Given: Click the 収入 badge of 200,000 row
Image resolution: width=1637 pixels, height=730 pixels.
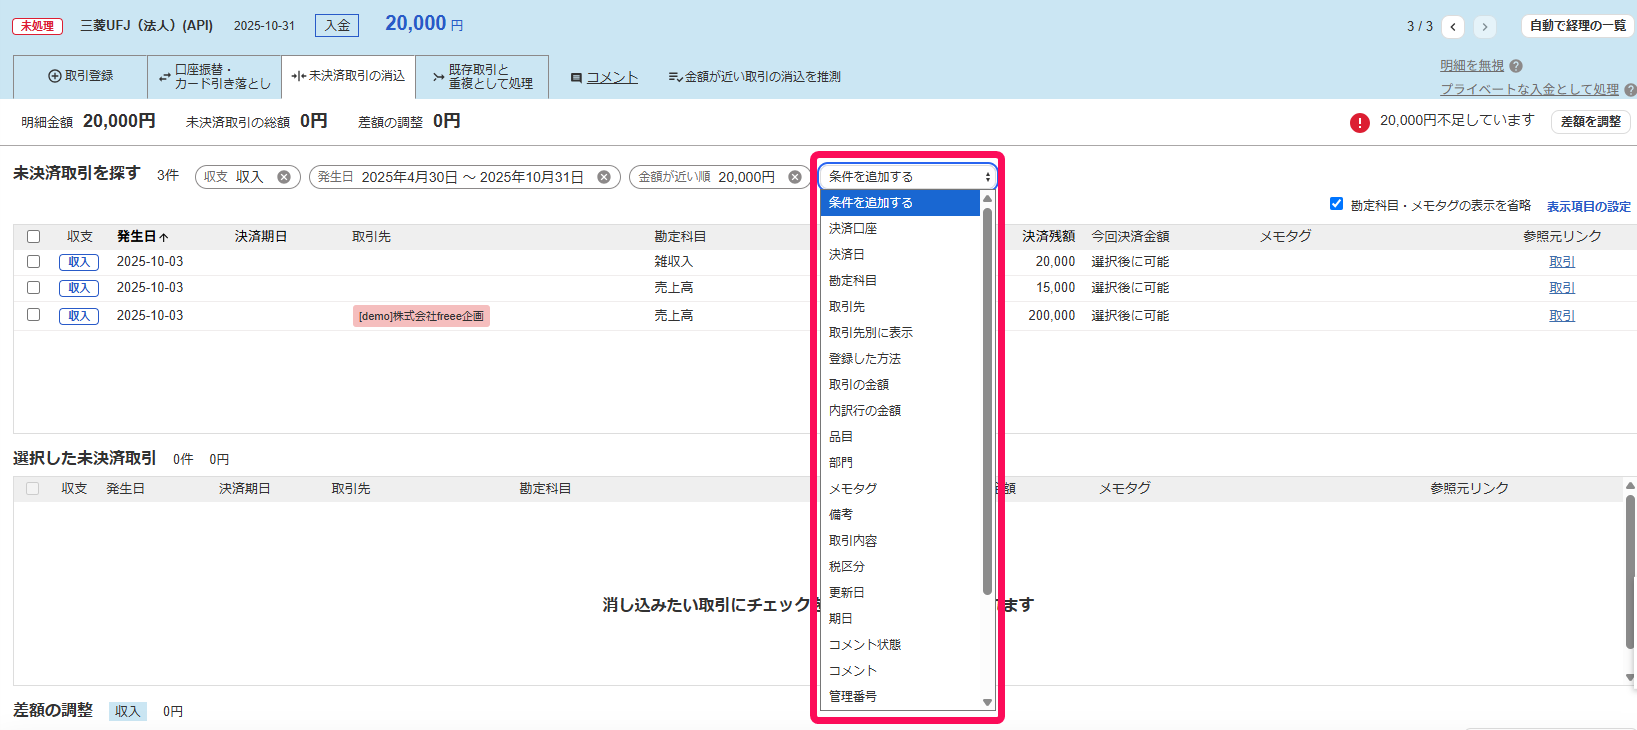Looking at the screenshot, I should tap(79, 316).
